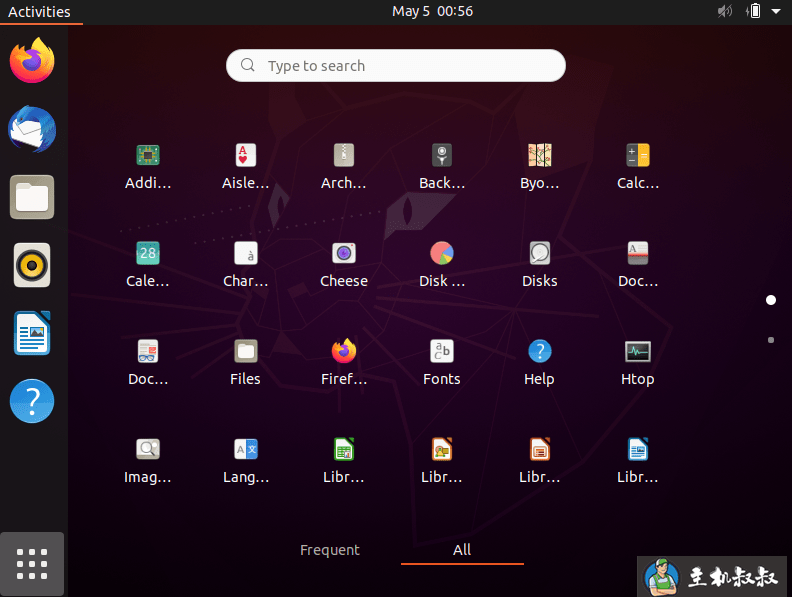Launch Disk Usage Analyzer pie icon
Screen dimensions: 792x597
[x=442, y=254]
